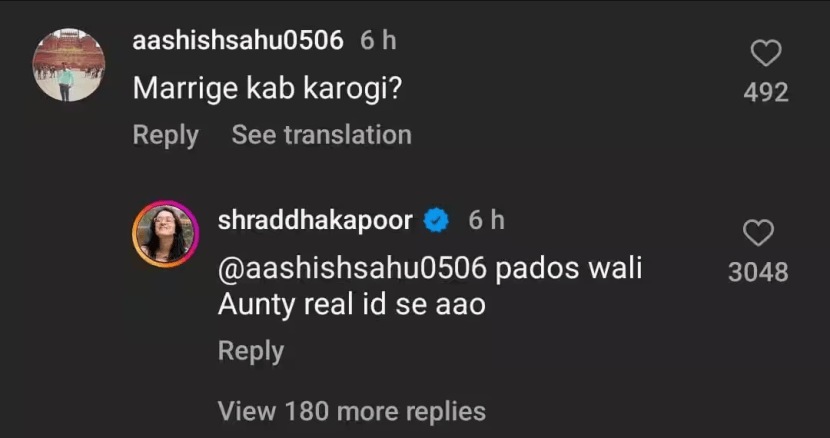
Task: Tap the heart on shraddhakapoor's reply
Action: click(x=759, y=233)
